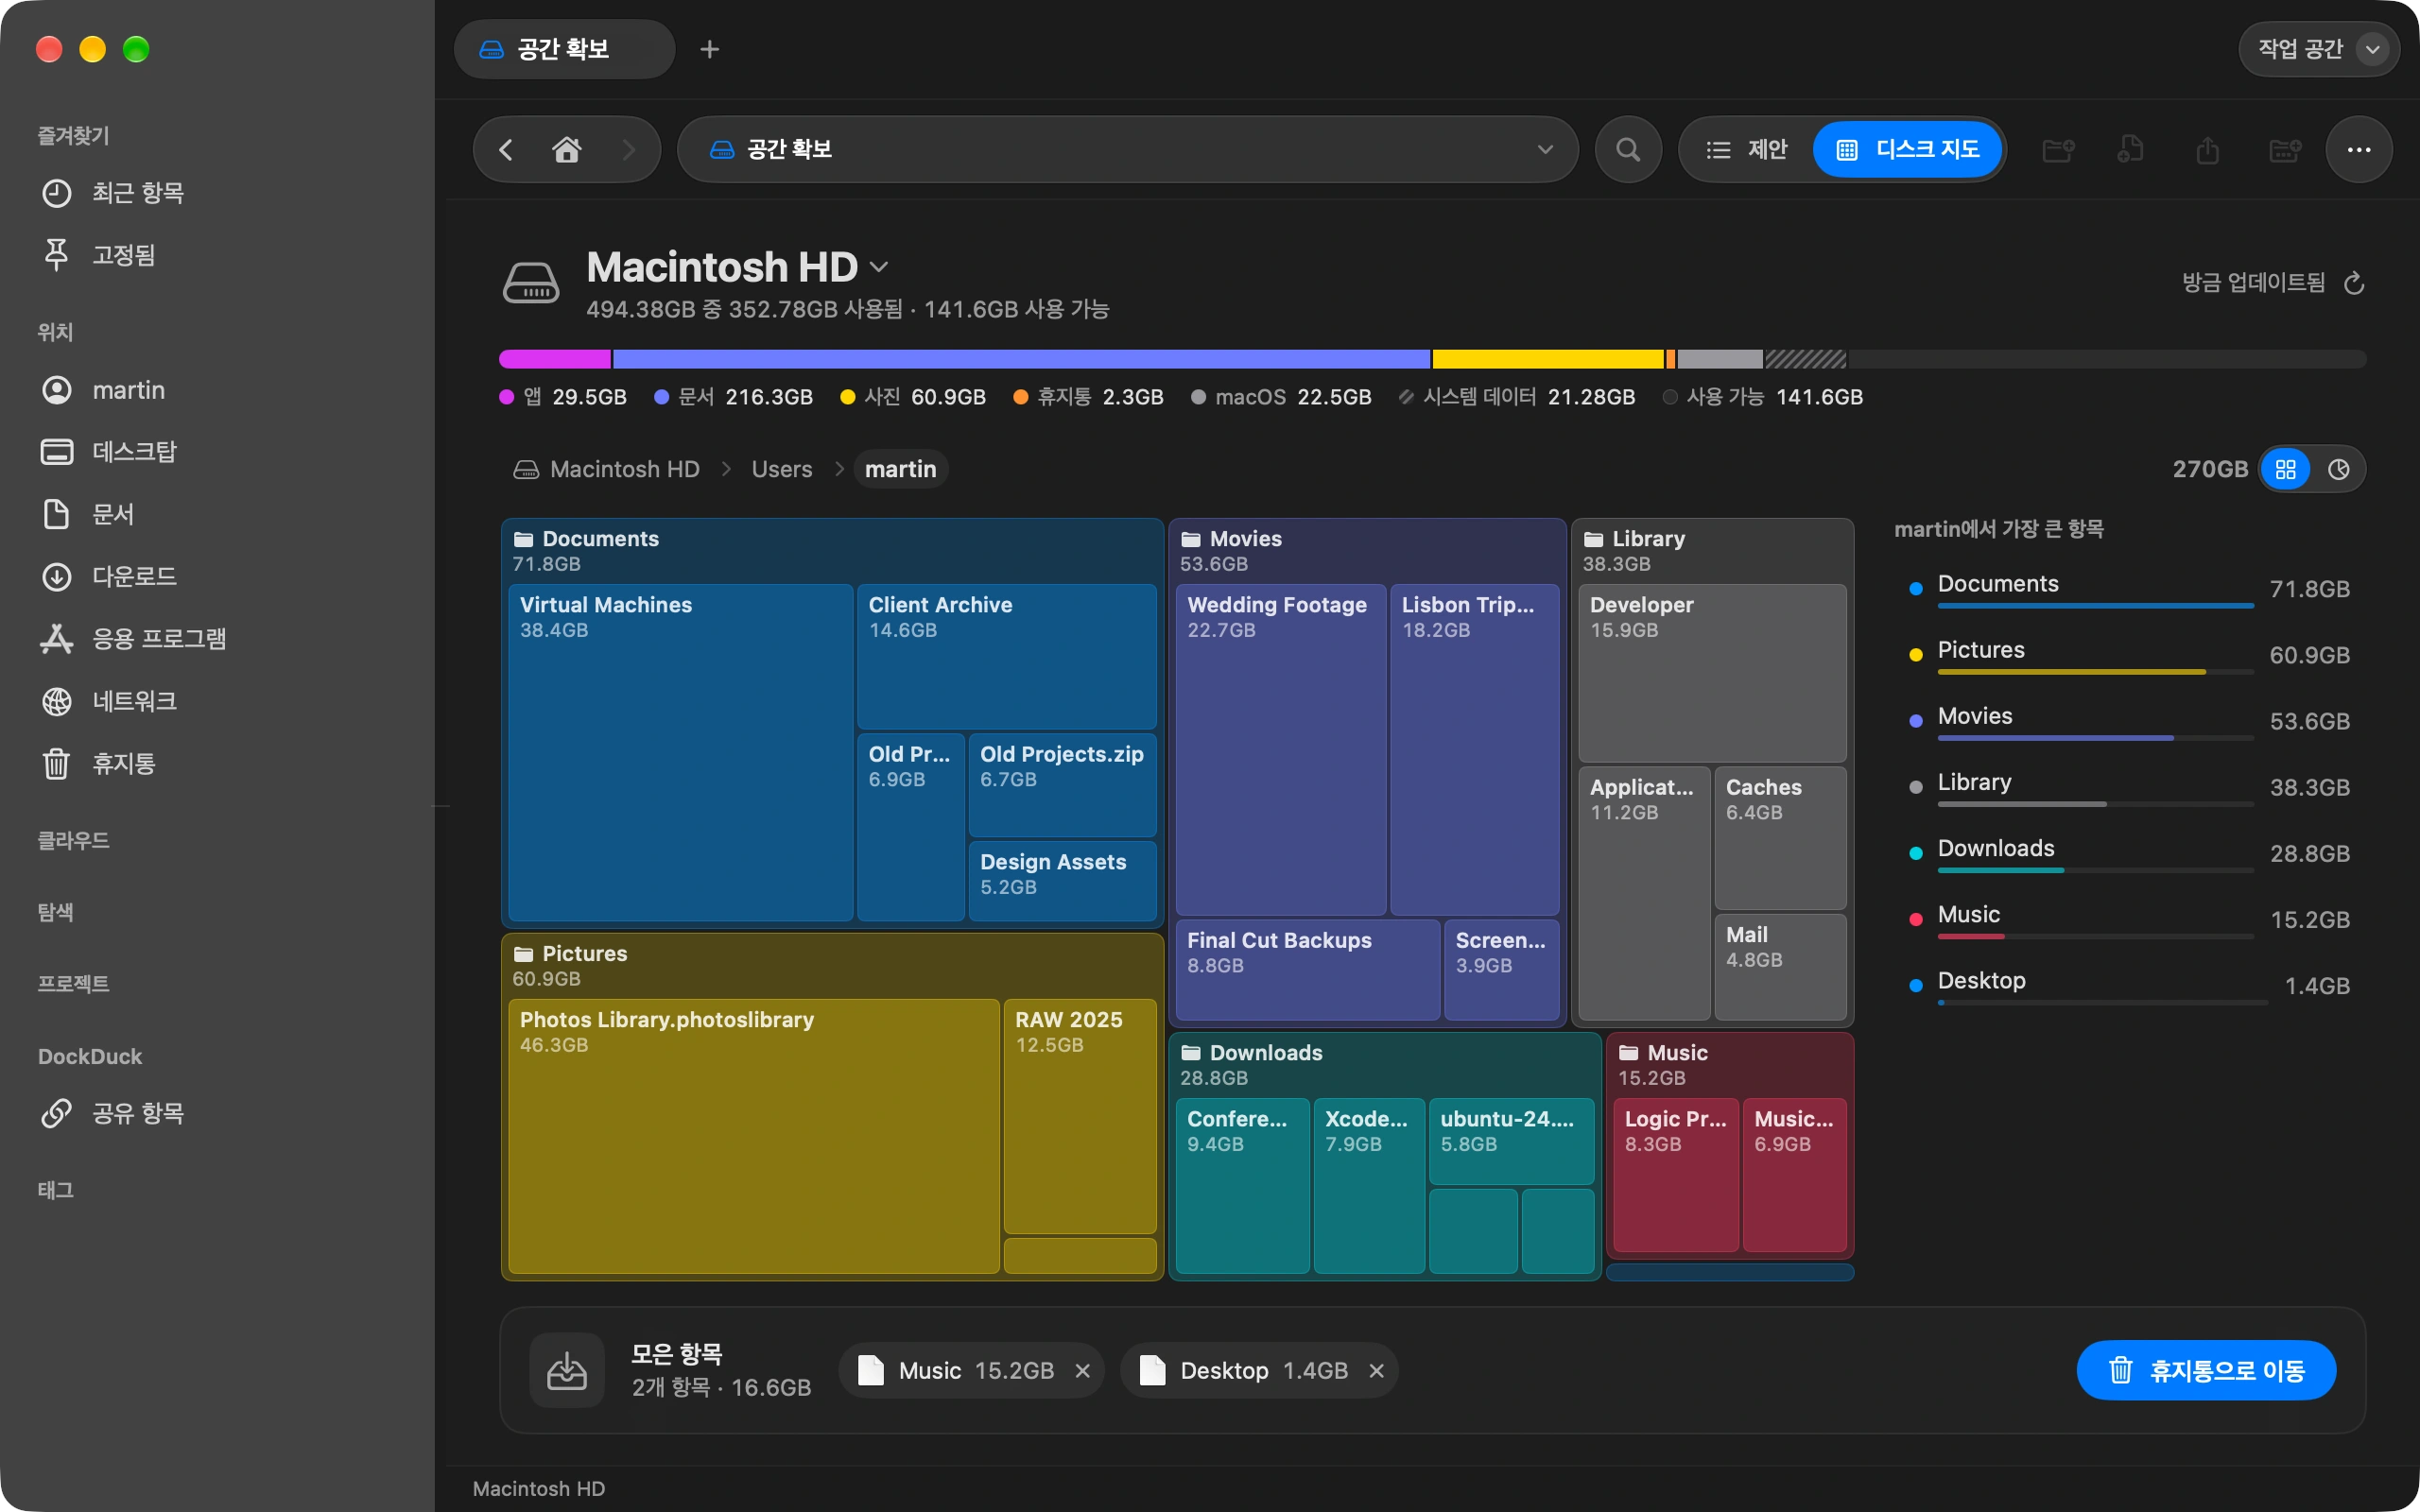The height and width of the screenshot is (1512, 2420).
Task: Switch to 제안 list view
Action: 1746,150
